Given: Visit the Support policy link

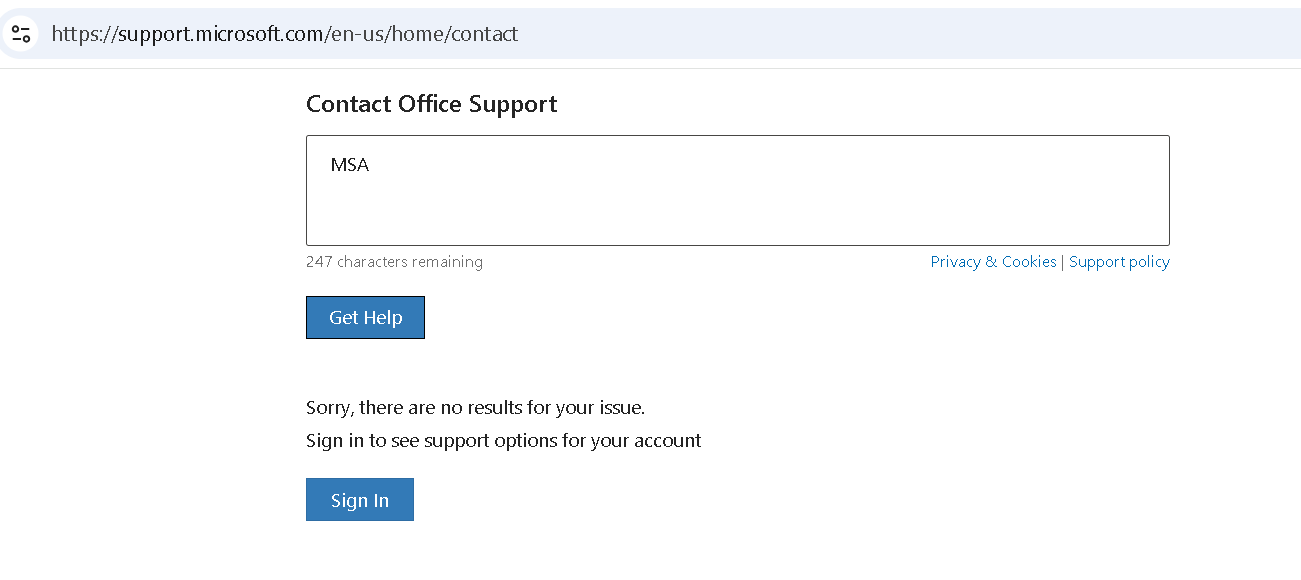Looking at the screenshot, I should click(x=1119, y=262).
